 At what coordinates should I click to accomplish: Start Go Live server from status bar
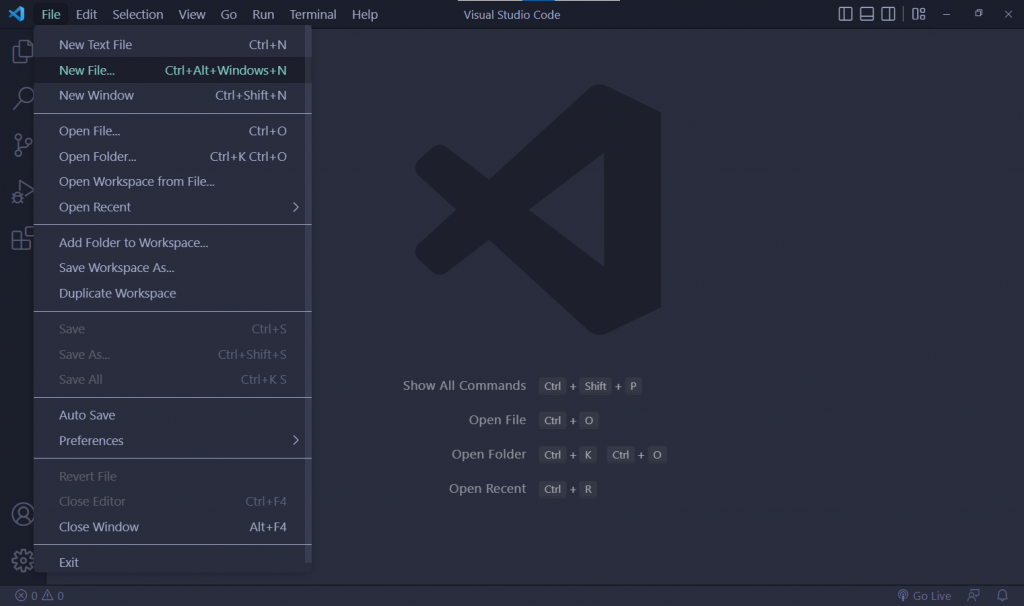pyautogui.click(x=924, y=596)
